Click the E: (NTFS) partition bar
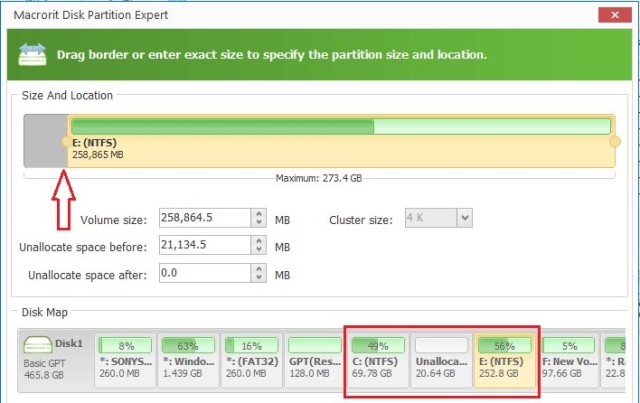The width and height of the screenshot is (640, 403). (x=341, y=141)
